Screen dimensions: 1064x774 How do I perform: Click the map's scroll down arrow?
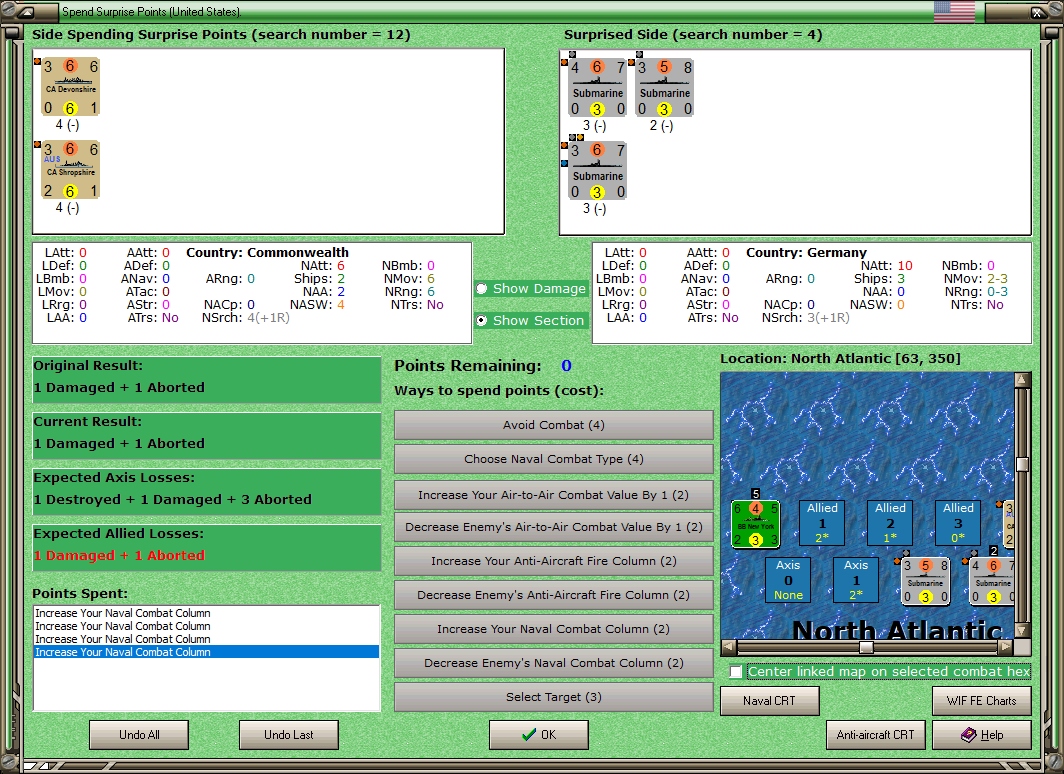1023,630
